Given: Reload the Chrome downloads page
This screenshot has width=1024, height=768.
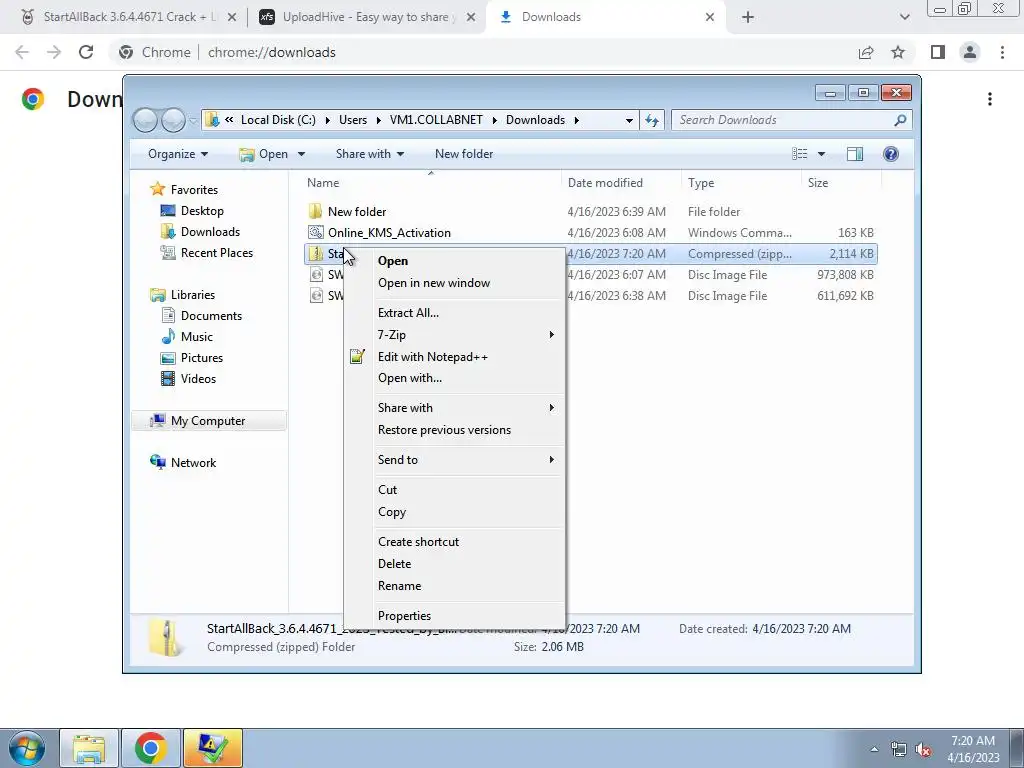Looking at the screenshot, I should coord(86,52).
